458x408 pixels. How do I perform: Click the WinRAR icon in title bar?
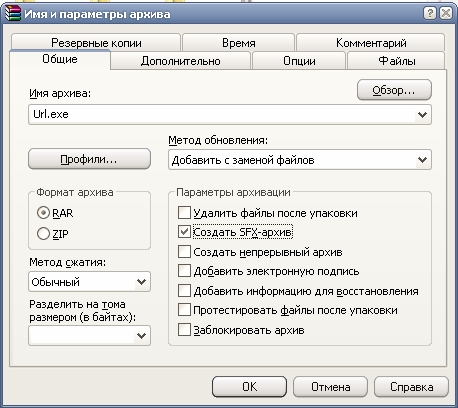pyautogui.click(x=13, y=14)
